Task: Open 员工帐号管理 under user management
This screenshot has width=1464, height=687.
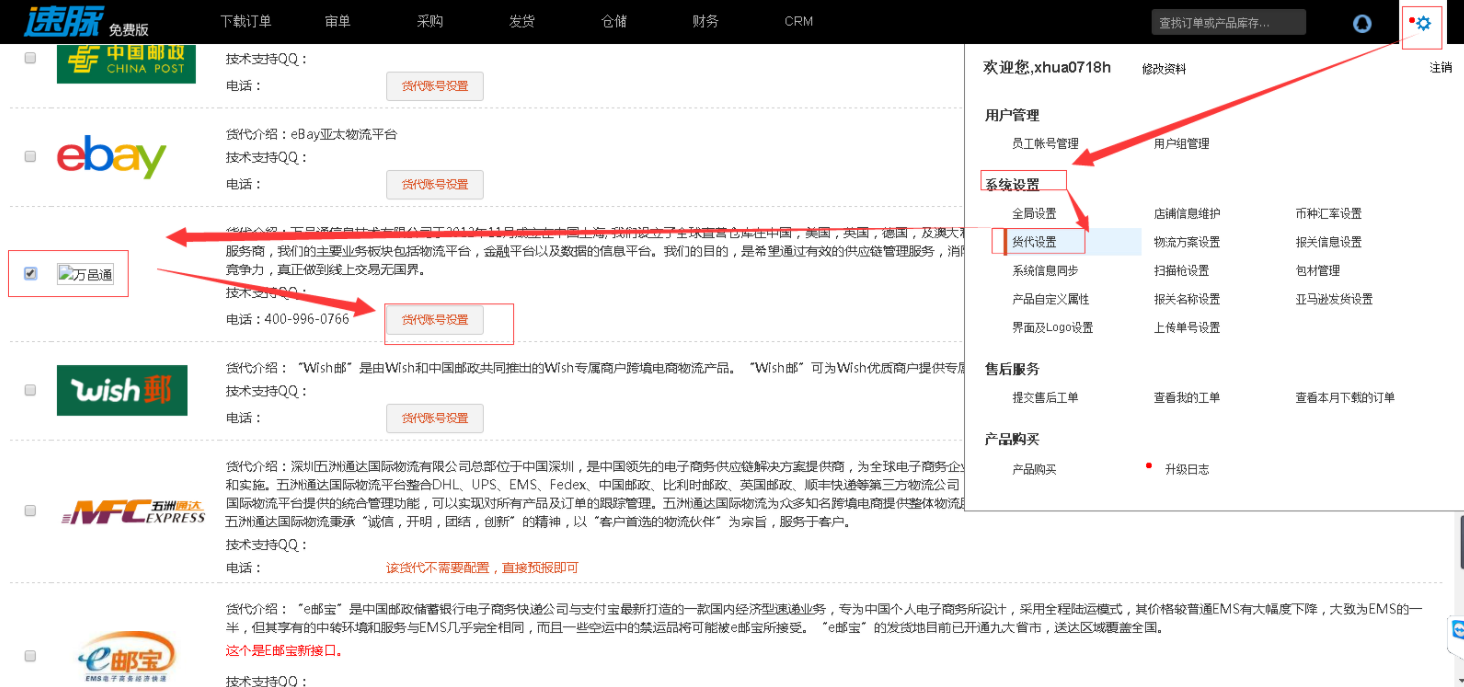Action: [x=1045, y=144]
